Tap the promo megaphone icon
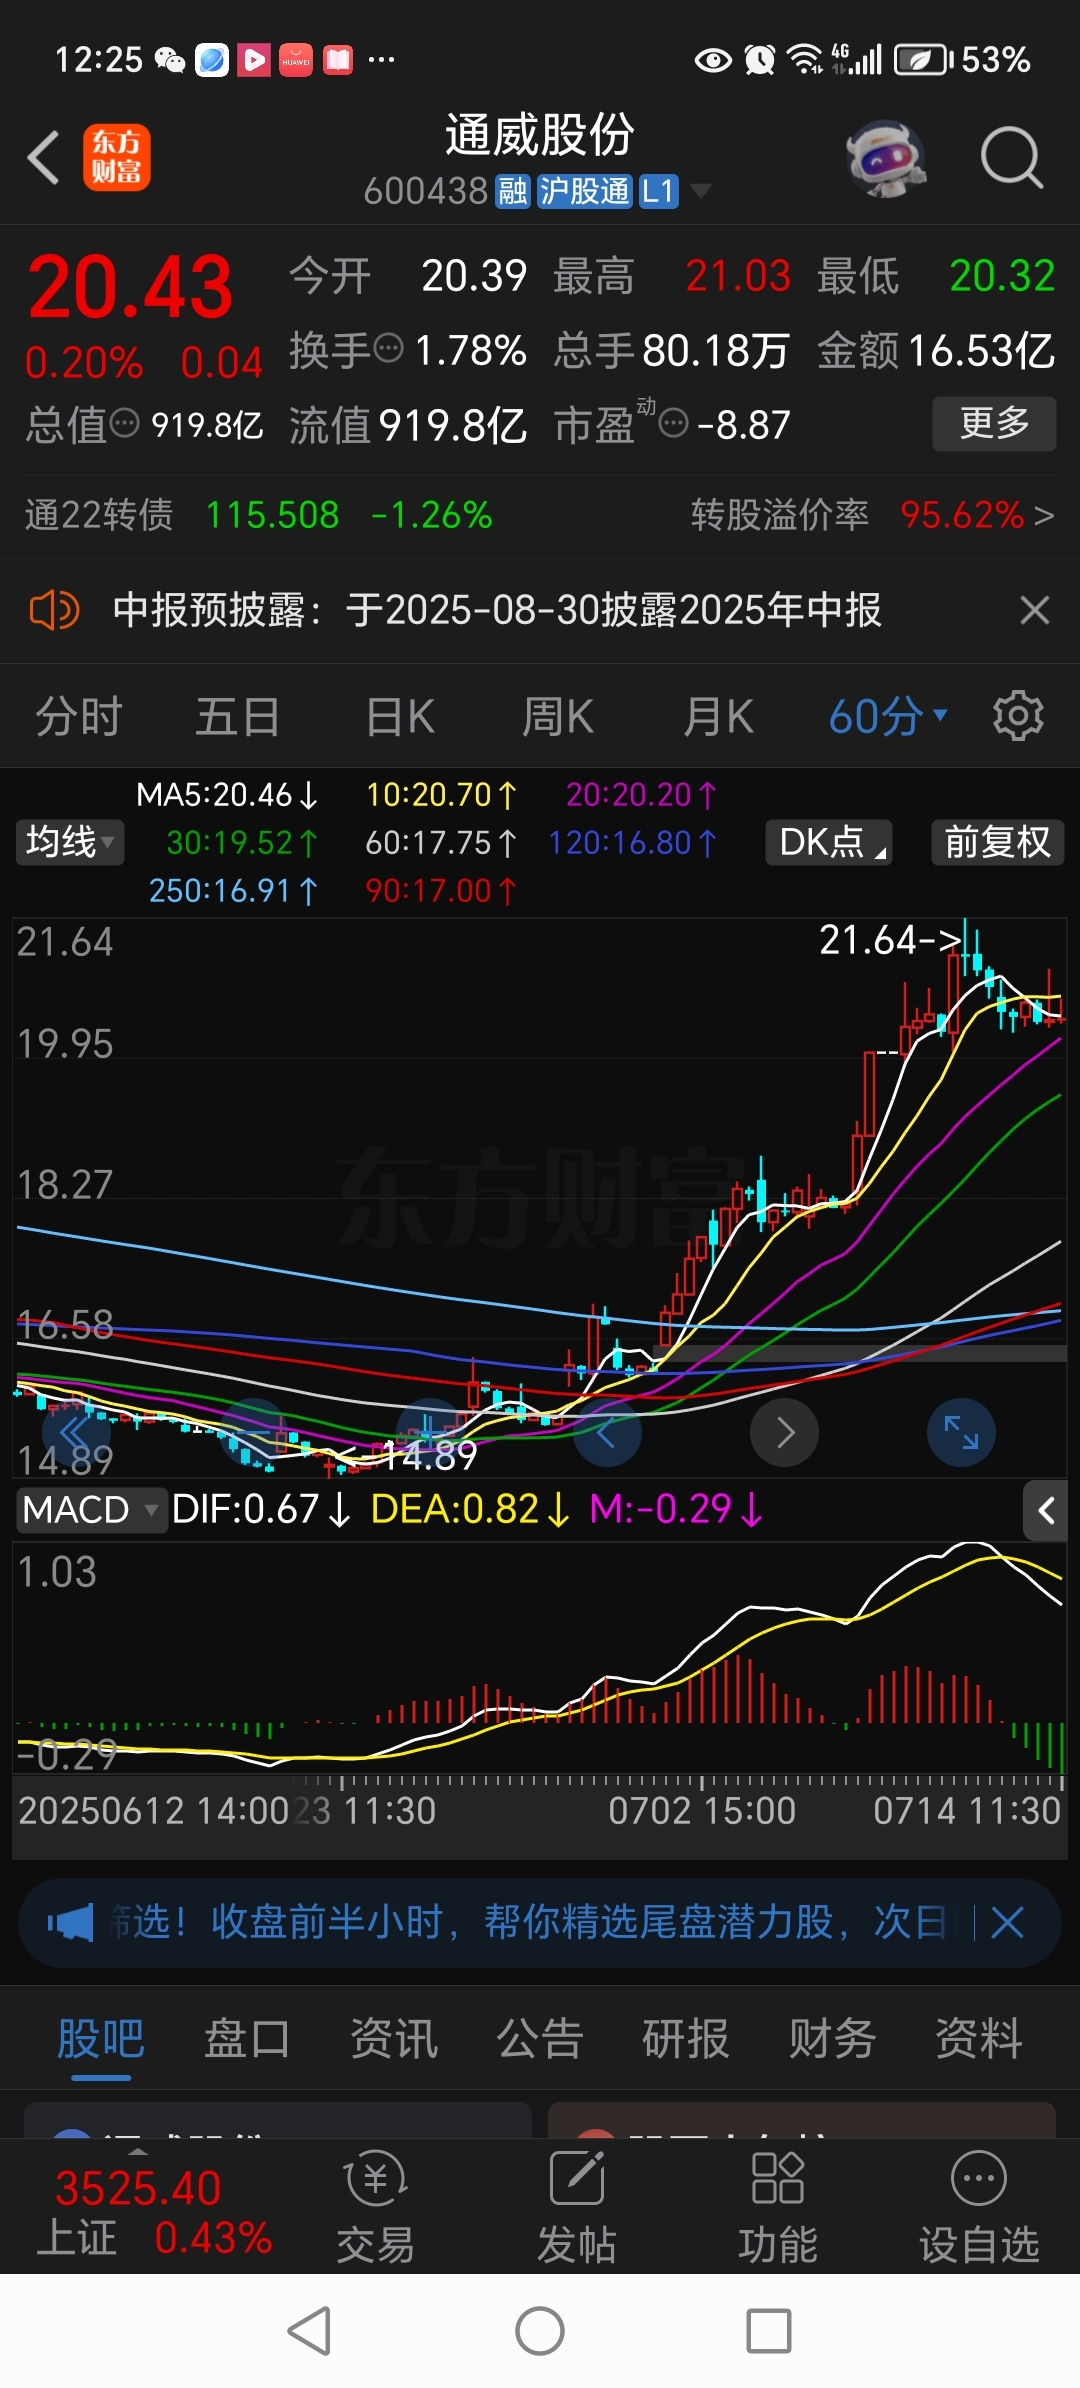The image size is (1080, 2388). pos(70,1922)
